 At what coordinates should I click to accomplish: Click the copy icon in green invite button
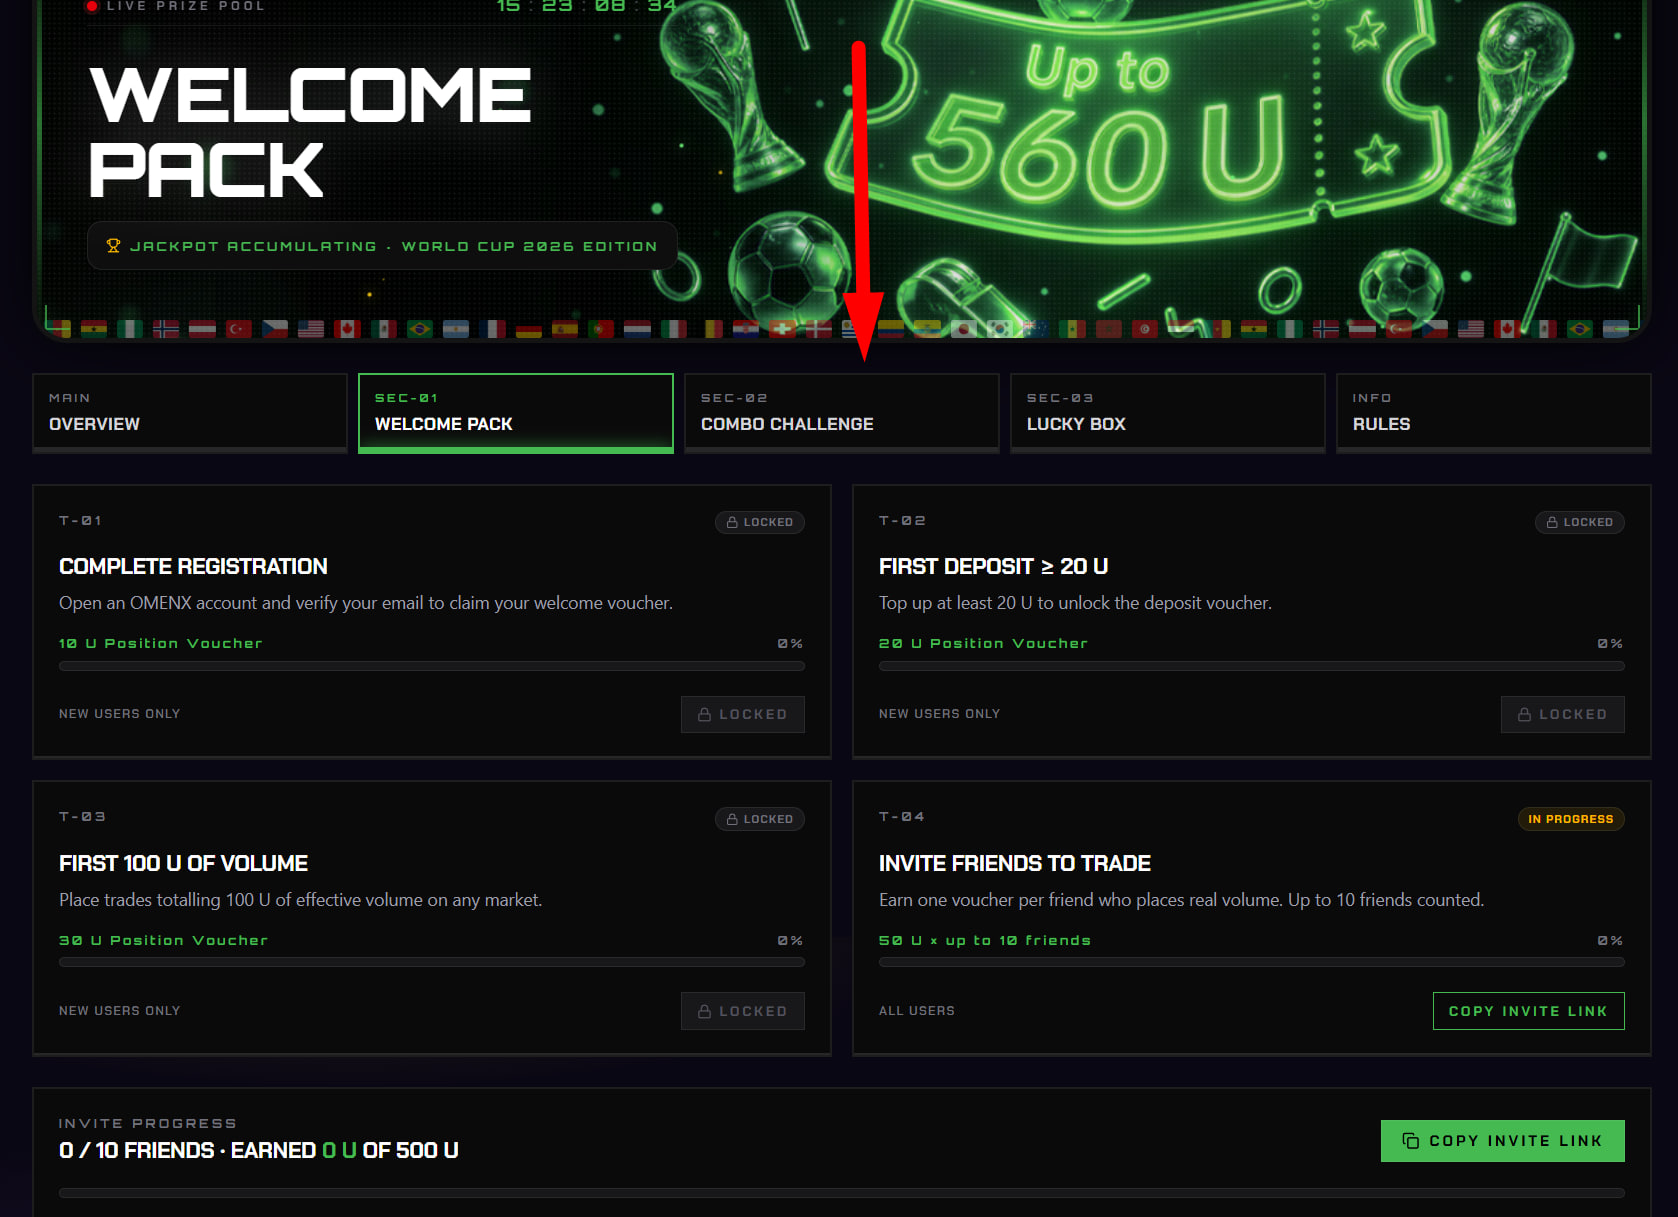click(1411, 1141)
